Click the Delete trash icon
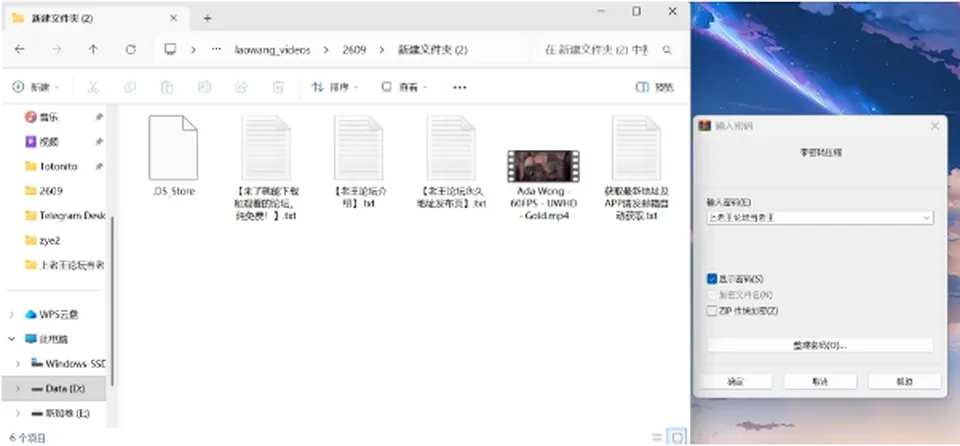This screenshot has height=446, width=960. tap(278, 88)
